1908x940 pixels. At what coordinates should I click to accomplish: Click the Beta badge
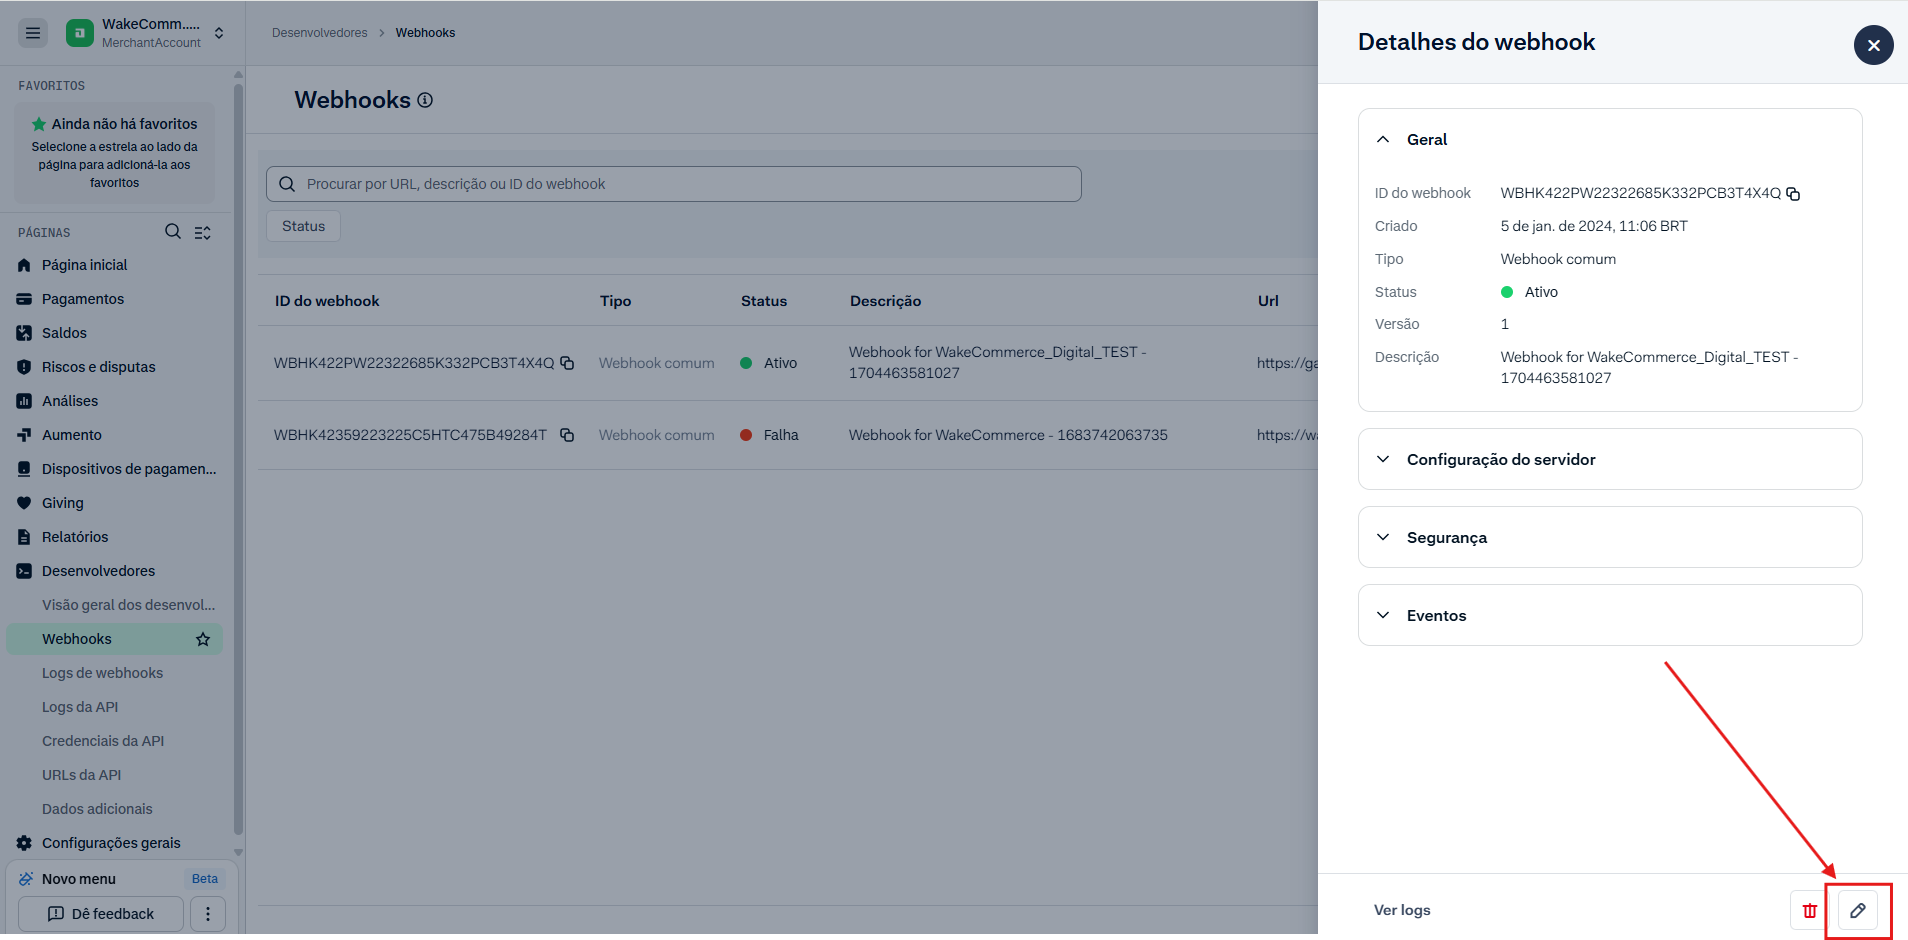pyautogui.click(x=205, y=879)
